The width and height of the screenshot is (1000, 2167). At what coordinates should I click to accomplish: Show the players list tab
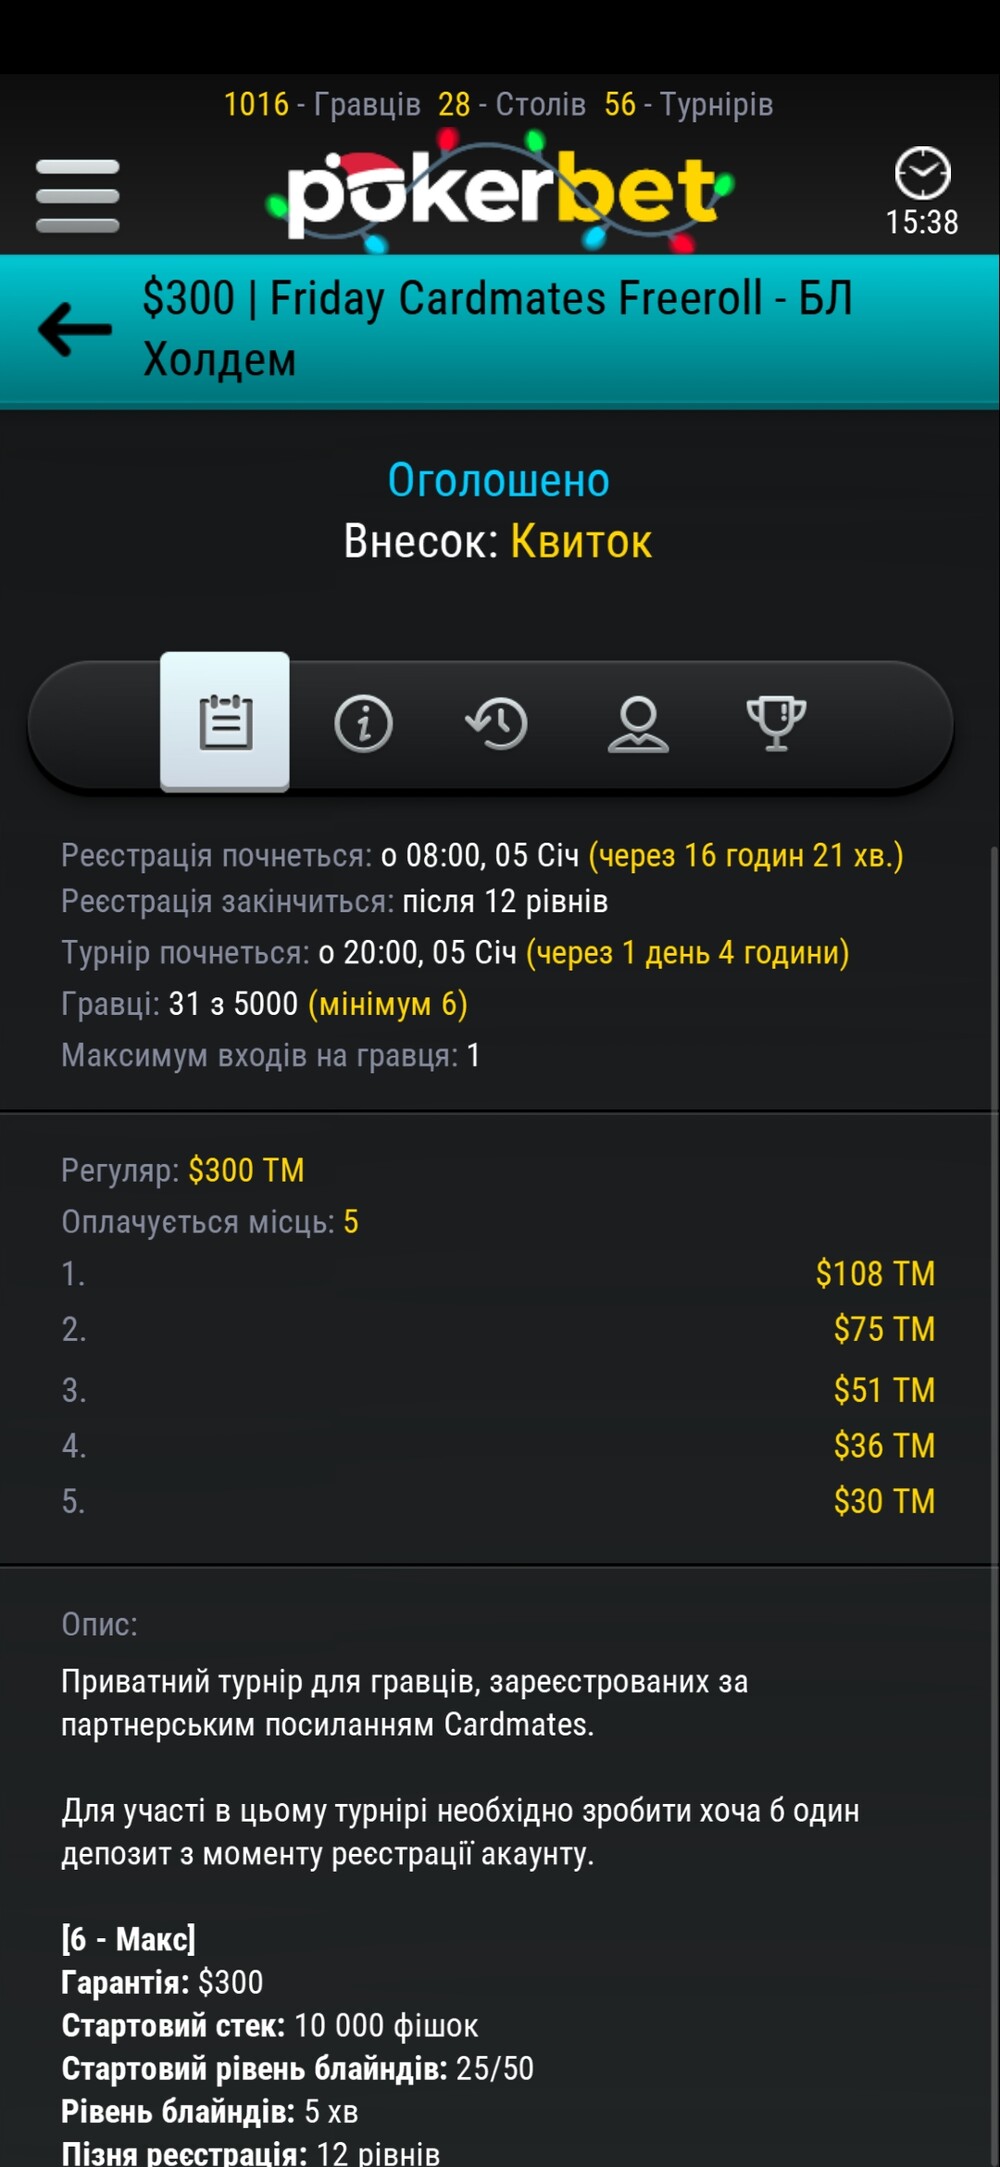coord(638,723)
